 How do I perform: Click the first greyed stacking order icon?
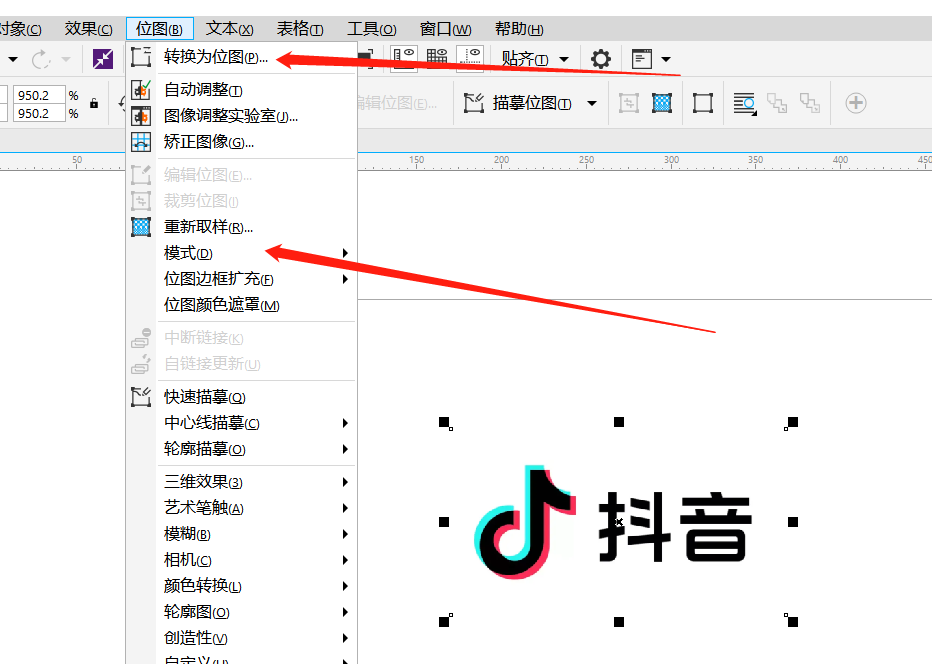[776, 103]
